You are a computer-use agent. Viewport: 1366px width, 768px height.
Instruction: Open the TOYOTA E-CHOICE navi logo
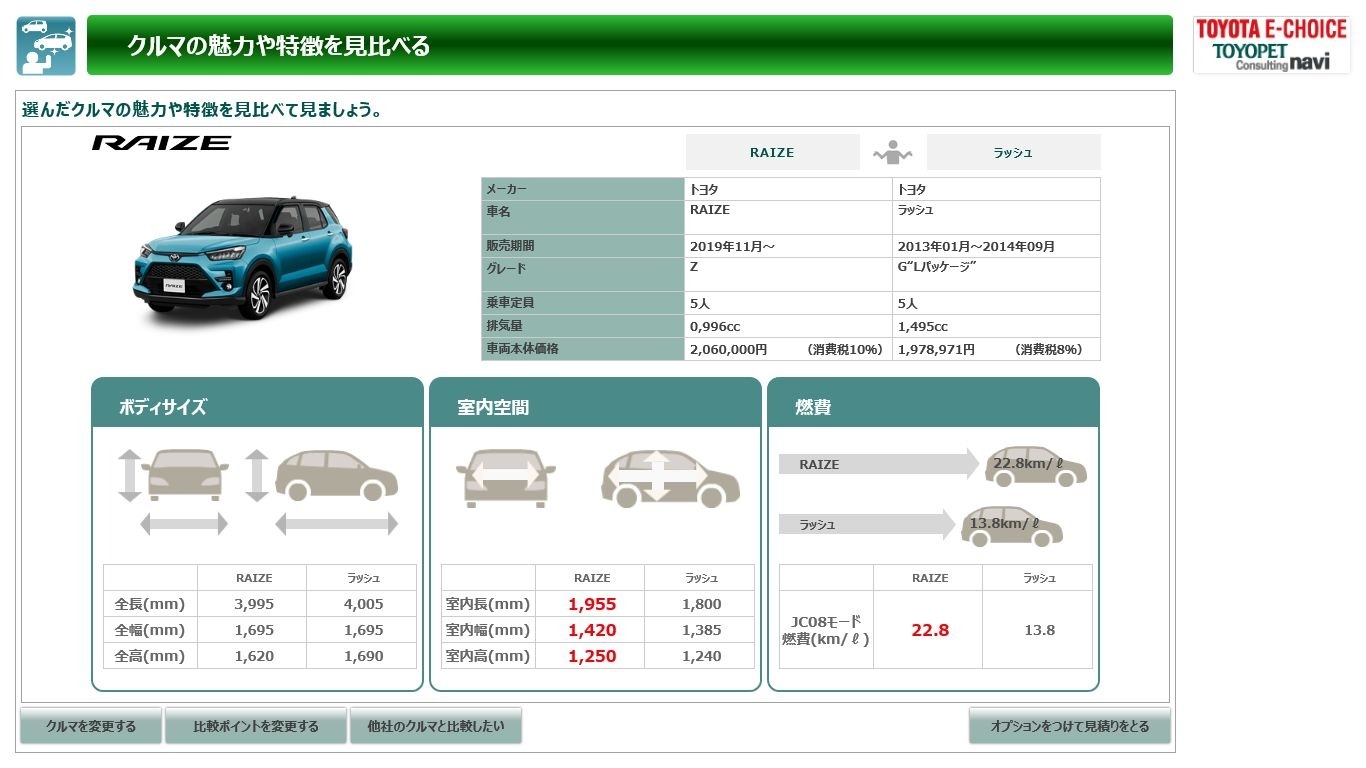(x=1271, y=45)
